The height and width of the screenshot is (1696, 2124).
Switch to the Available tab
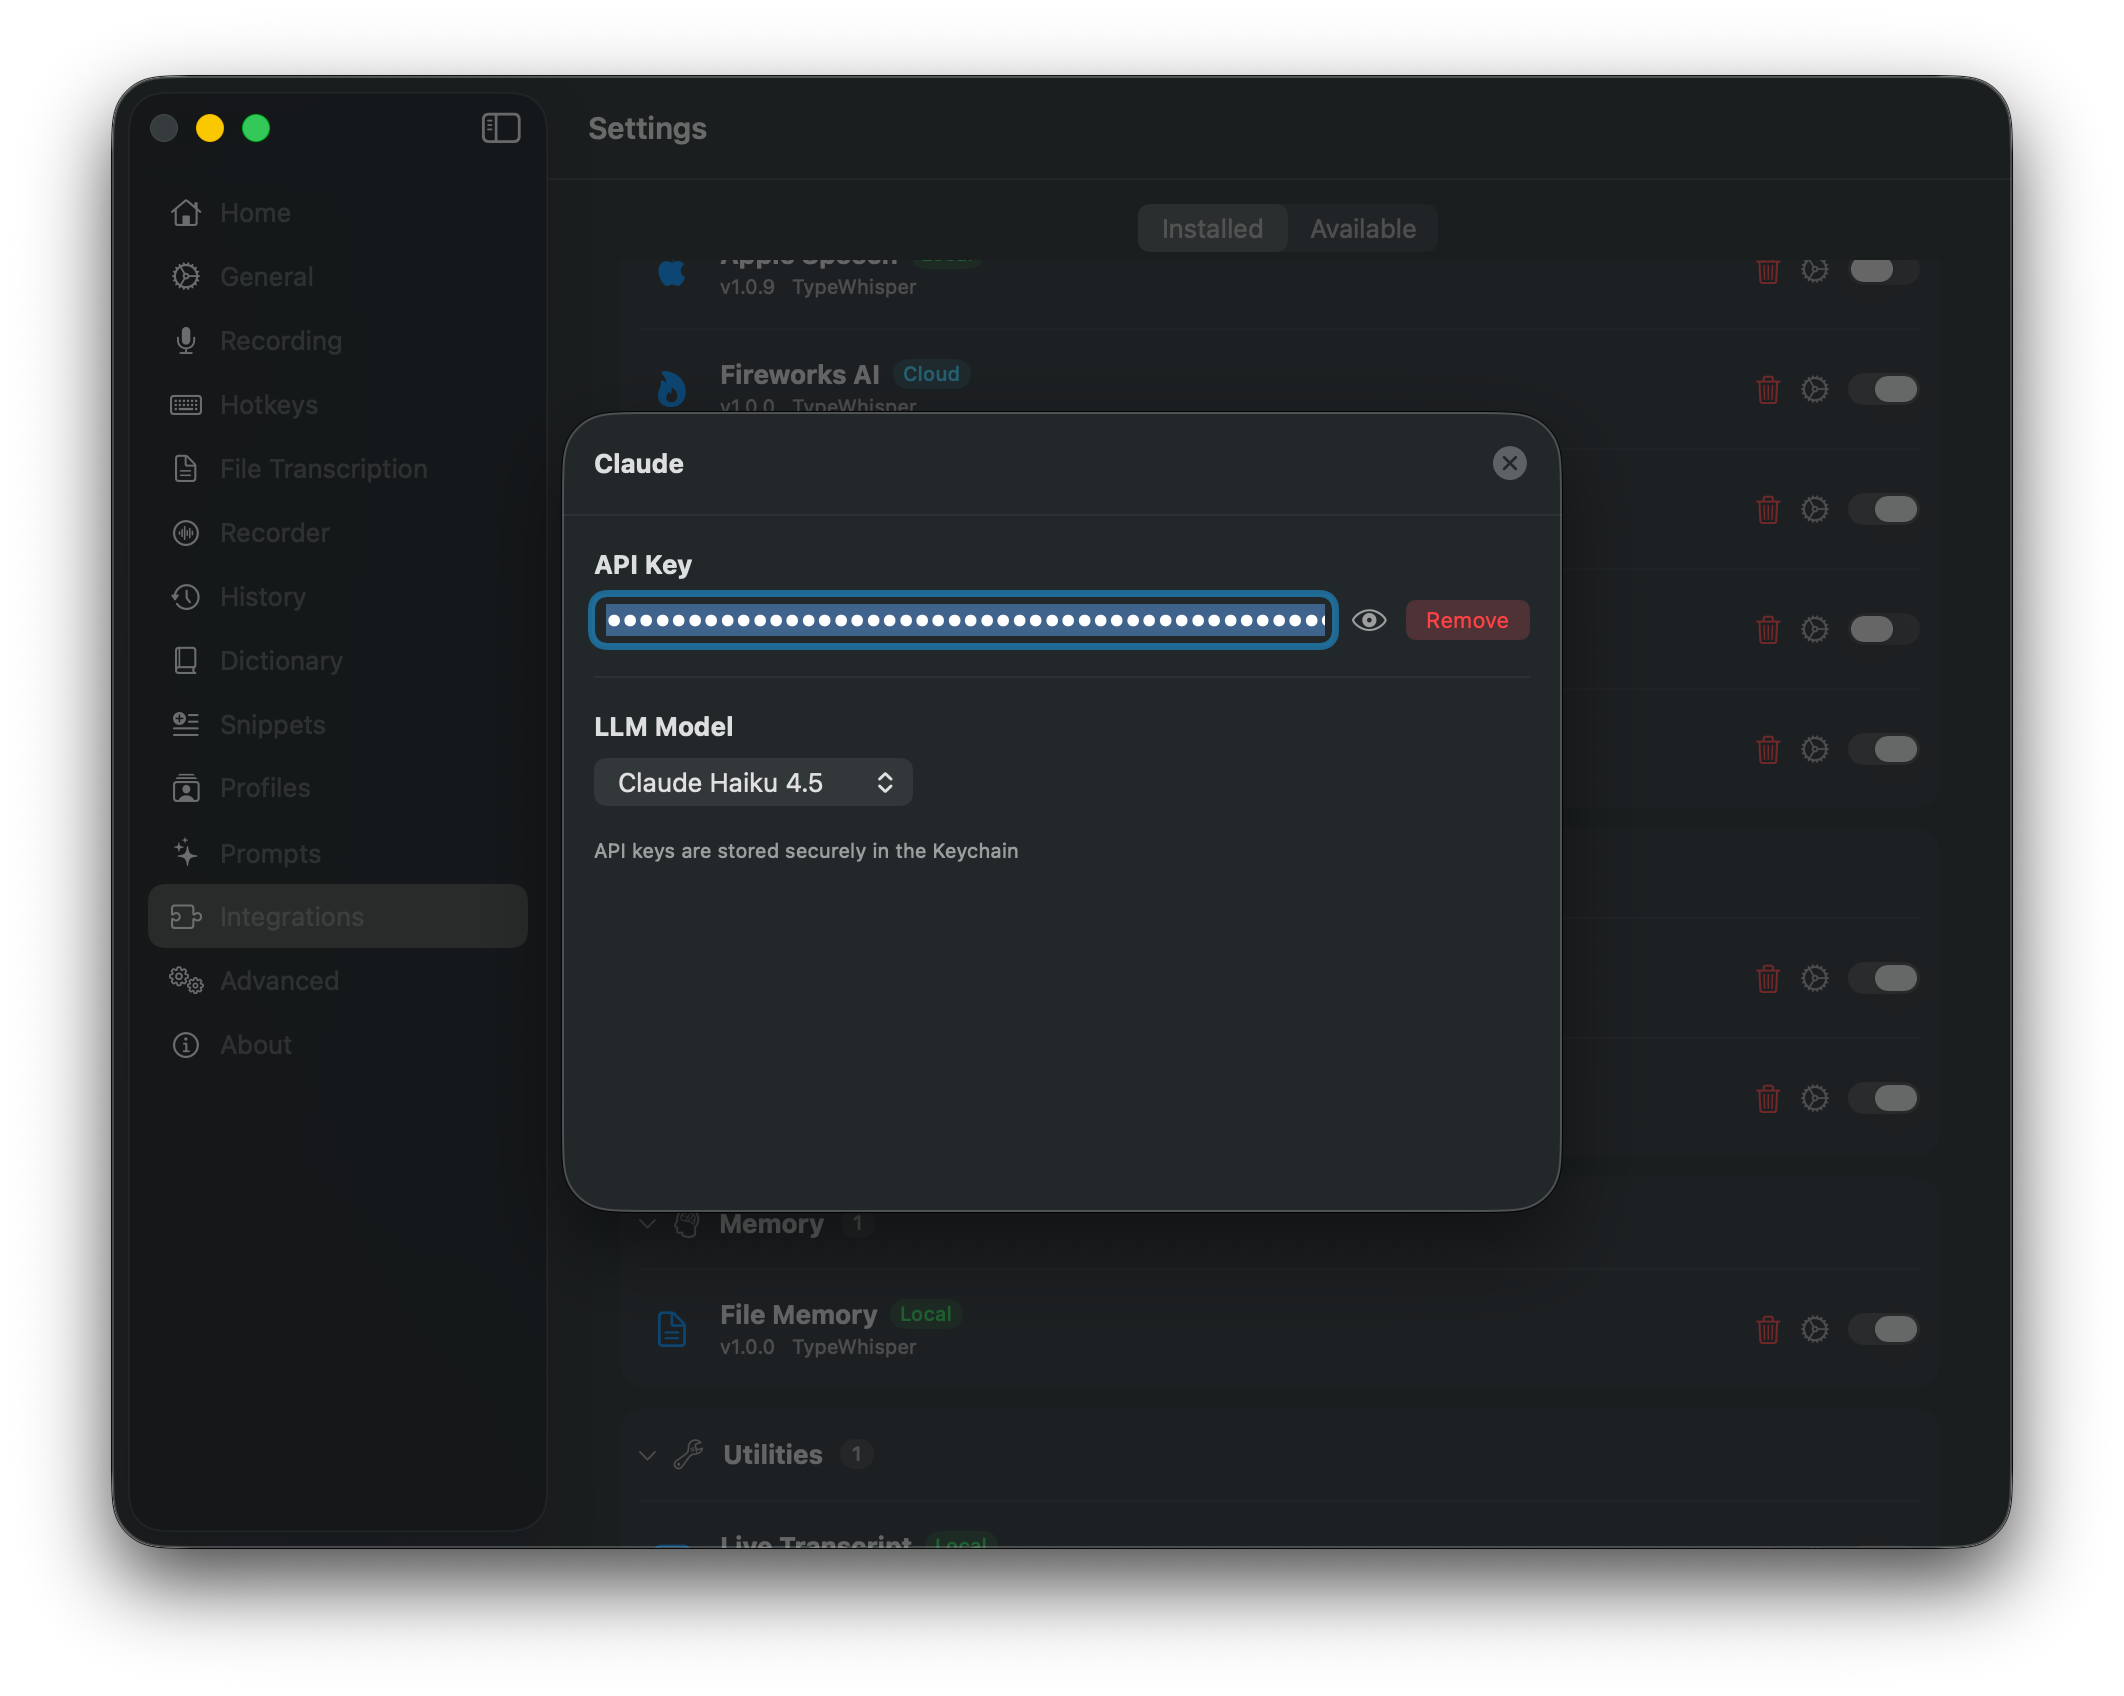[x=1362, y=229]
